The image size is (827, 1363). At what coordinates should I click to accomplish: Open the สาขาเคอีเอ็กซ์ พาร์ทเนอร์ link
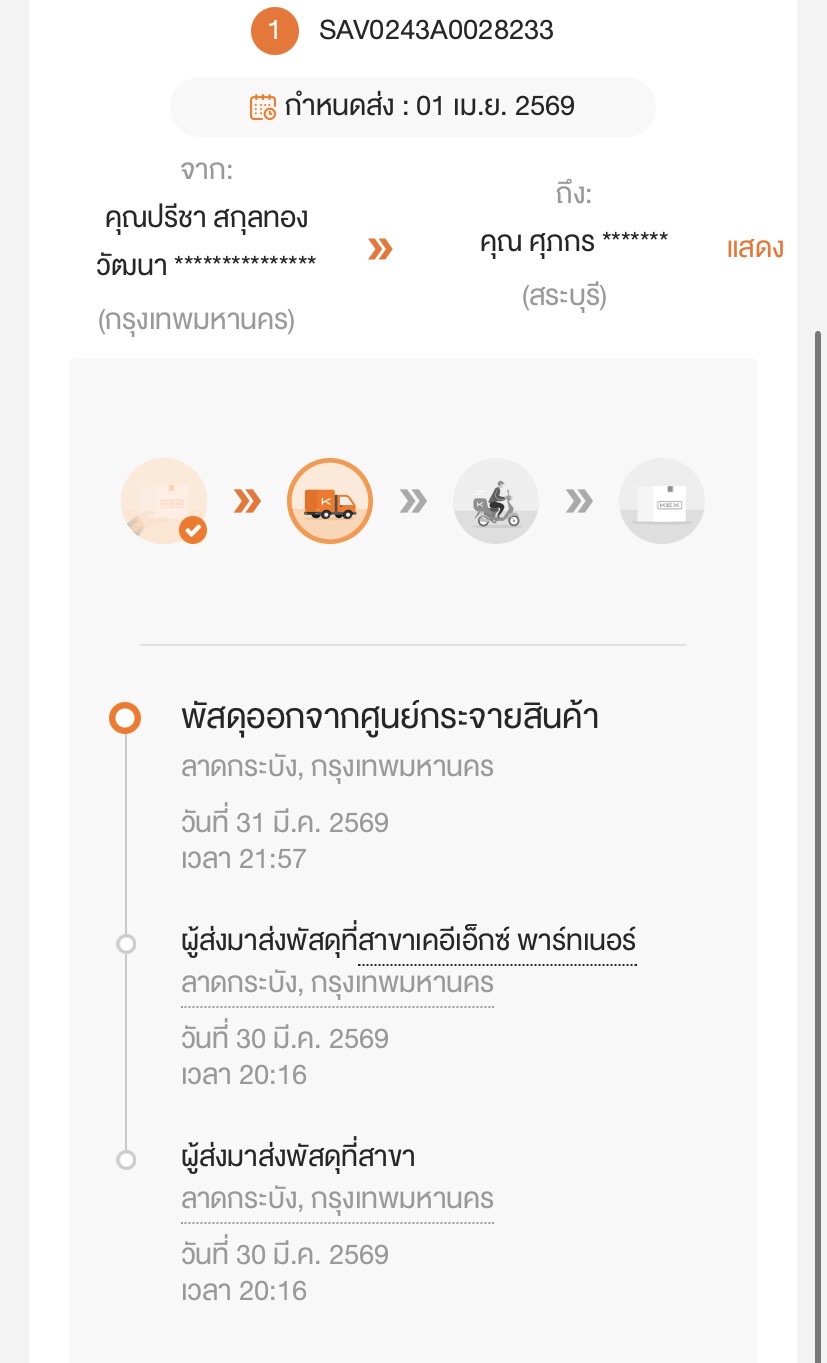(x=497, y=942)
